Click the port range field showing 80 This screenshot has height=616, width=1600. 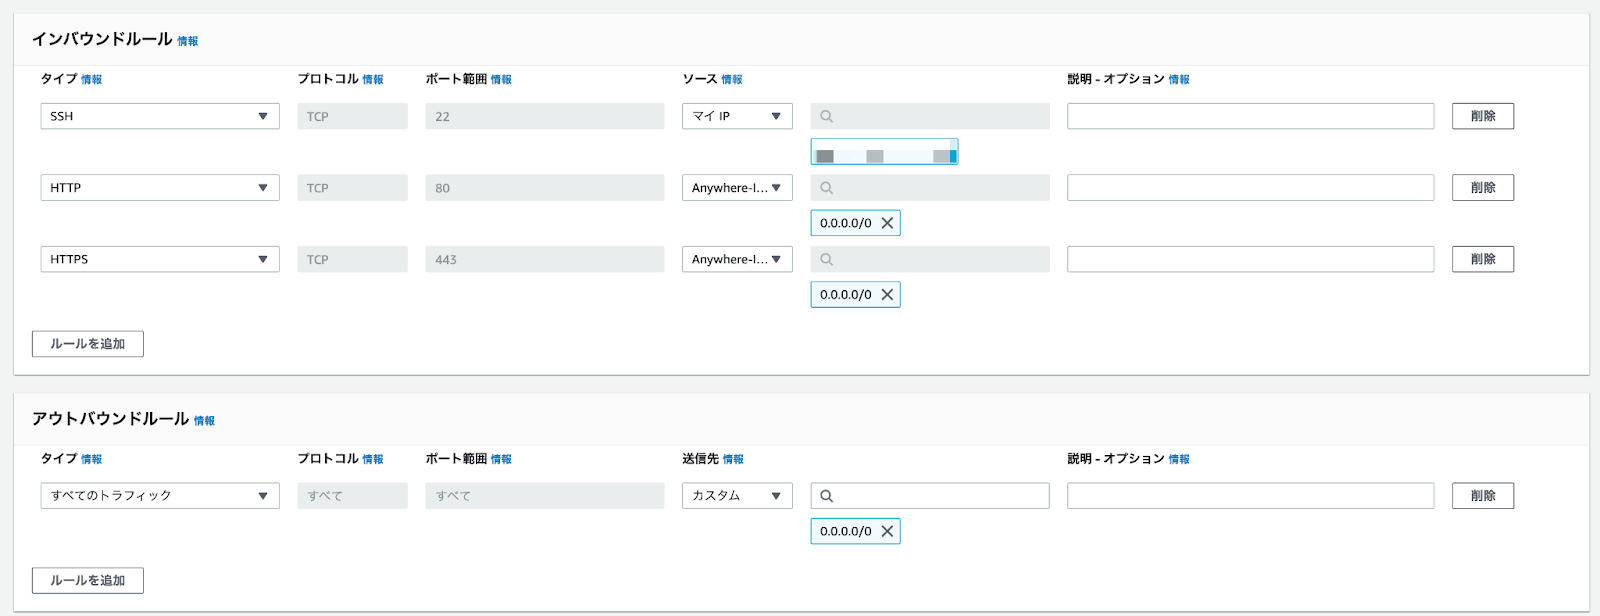click(x=544, y=188)
